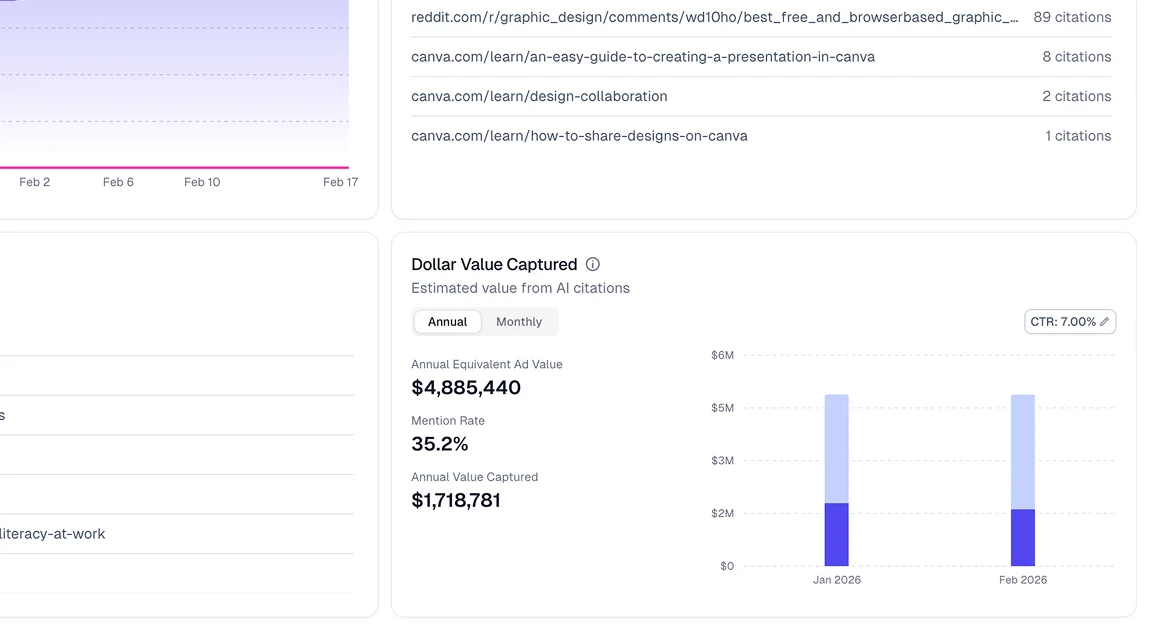Open the Canva presentation guide link
Viewport: 1152px width, 632px height.
[x=643, y=57]
